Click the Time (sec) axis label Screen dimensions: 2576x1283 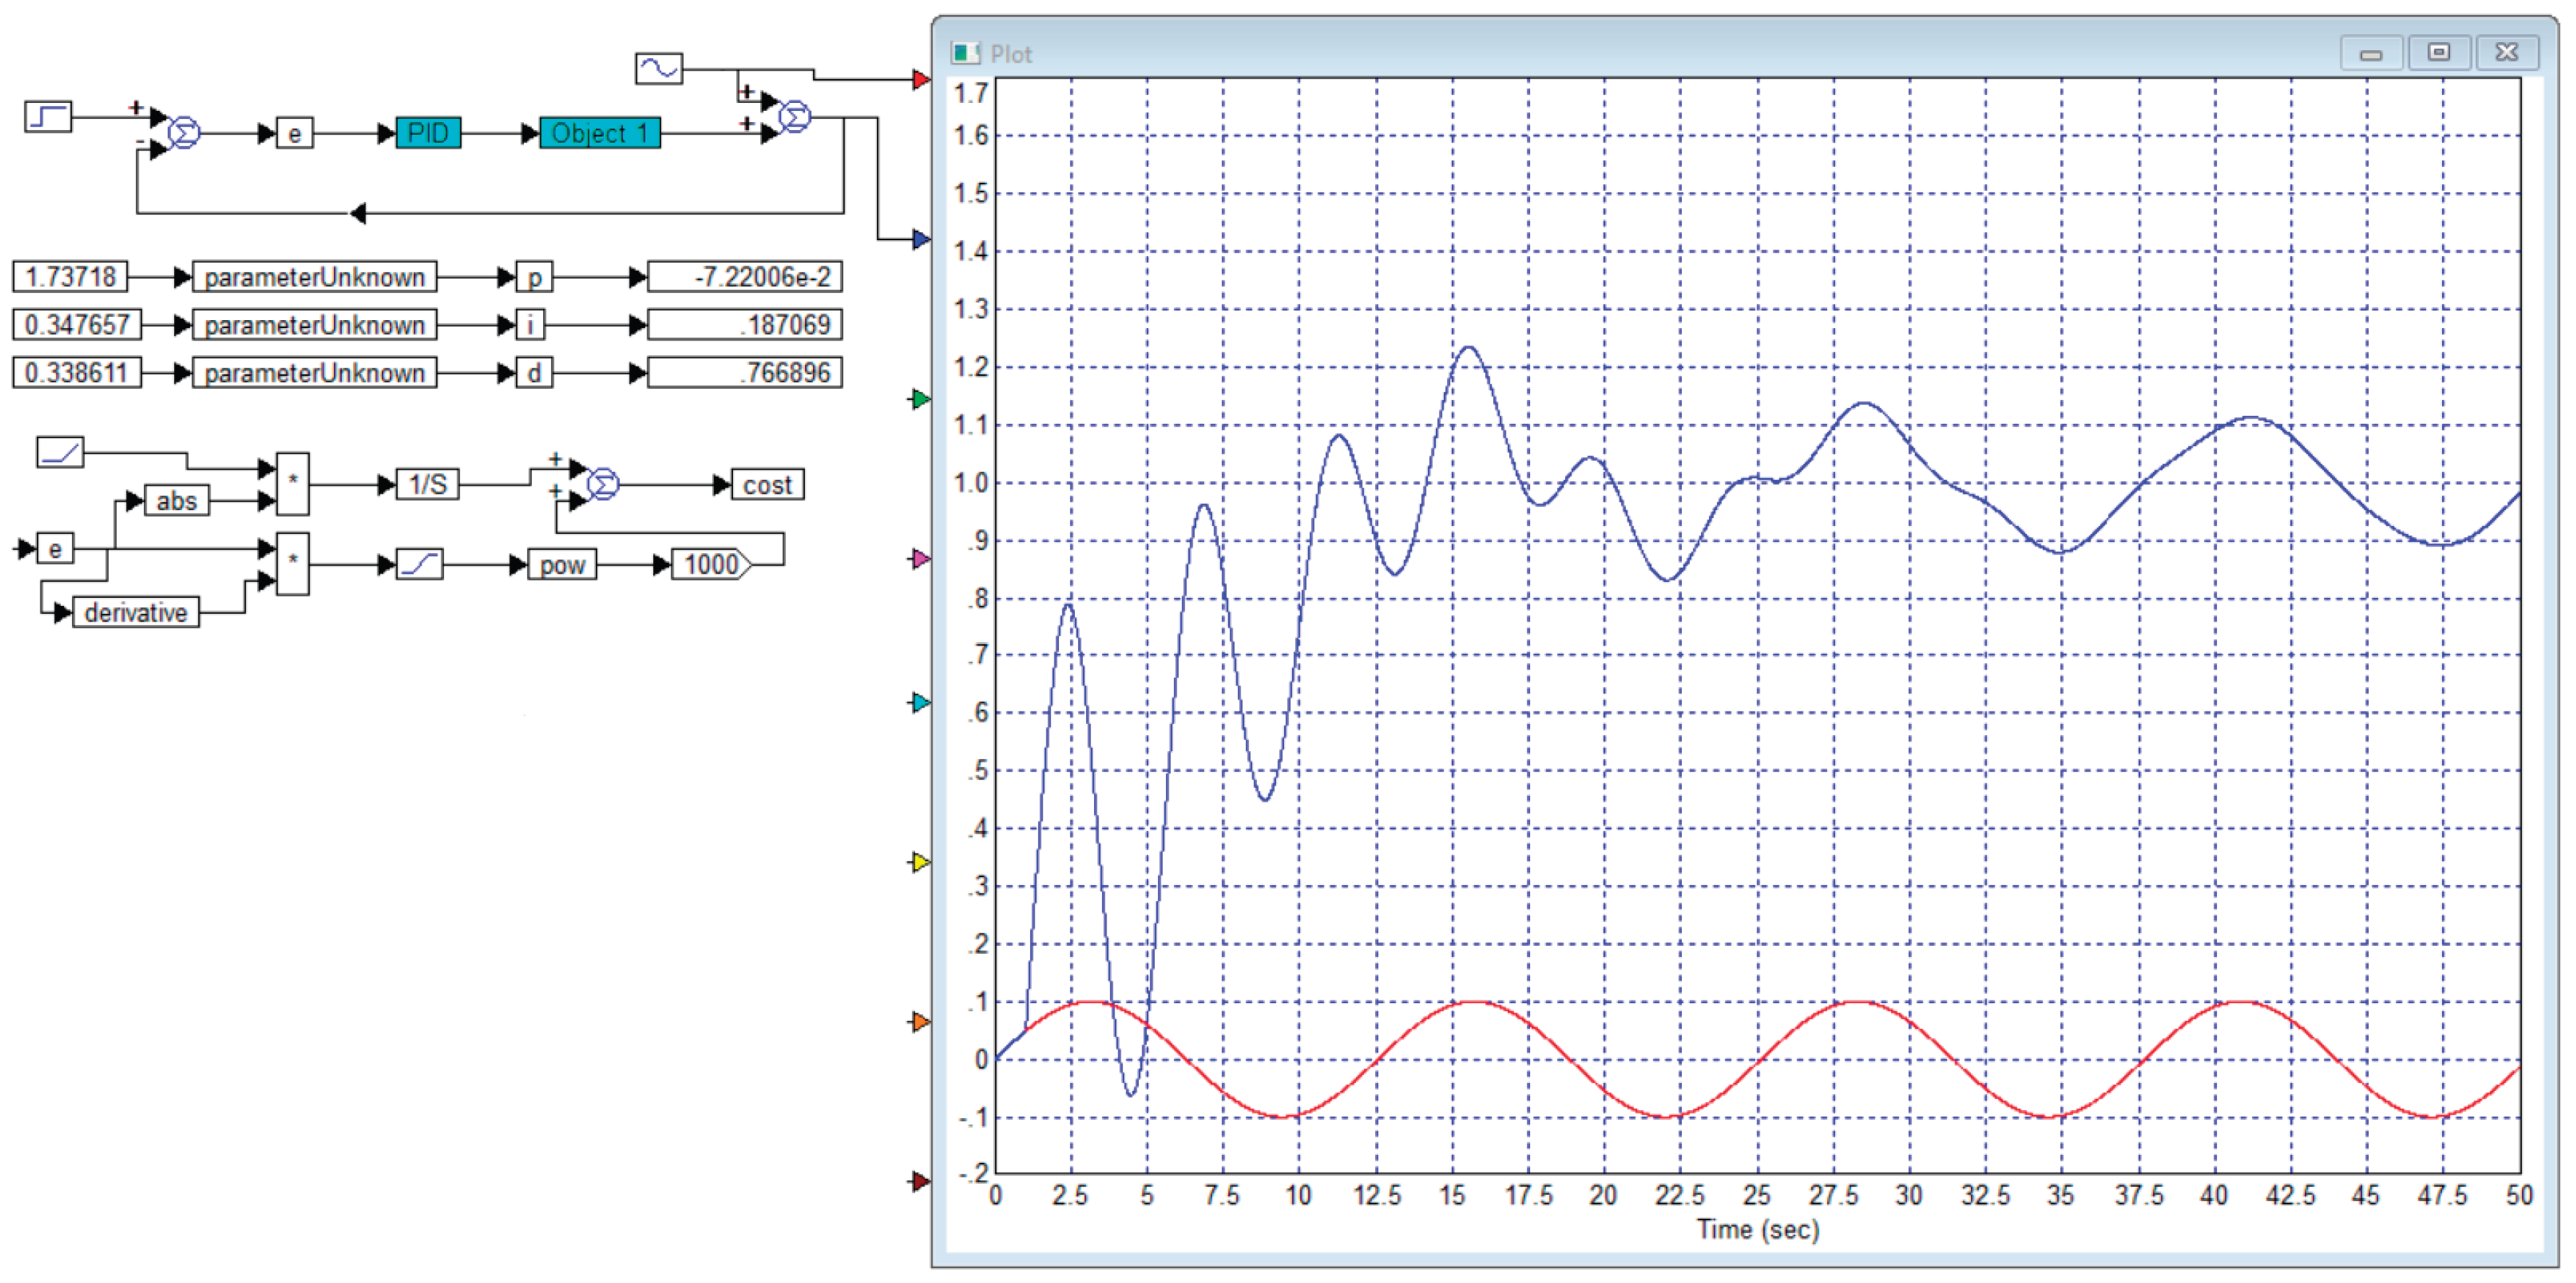tap(1757, 1229)
